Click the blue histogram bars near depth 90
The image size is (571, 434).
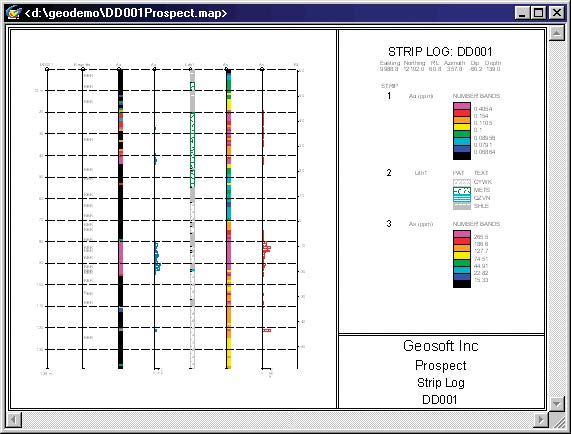(157, 257)
